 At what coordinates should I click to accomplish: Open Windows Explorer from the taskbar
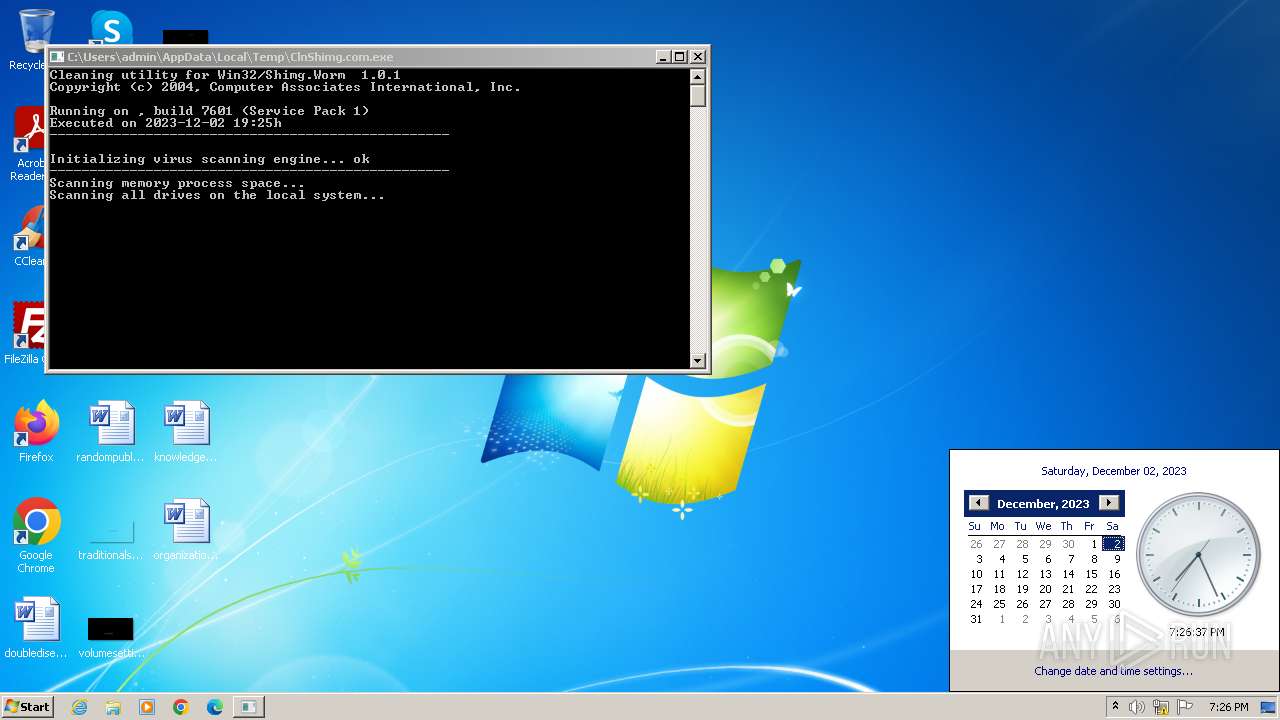[x=113, y=707]
